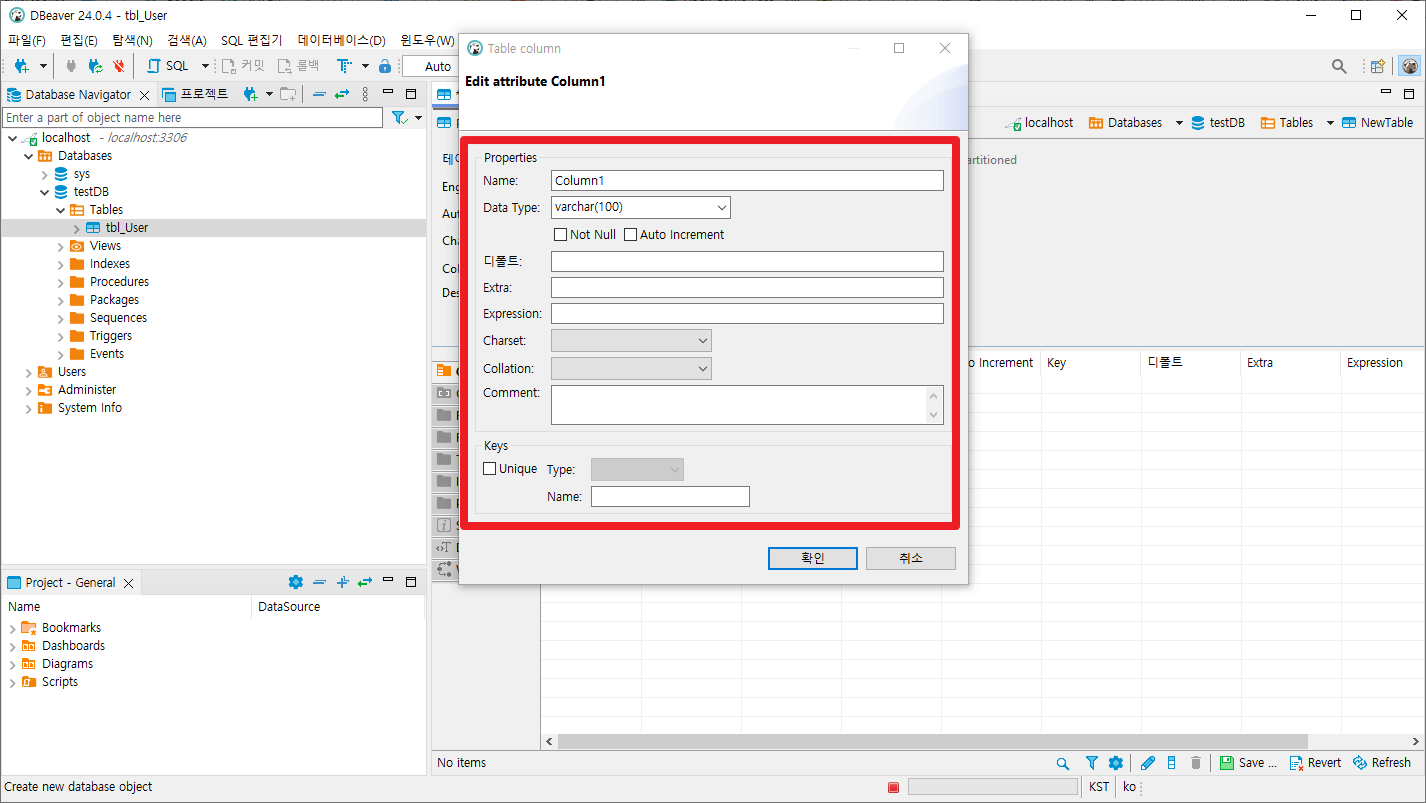Open the Charset dropdown

click(631, 341)
